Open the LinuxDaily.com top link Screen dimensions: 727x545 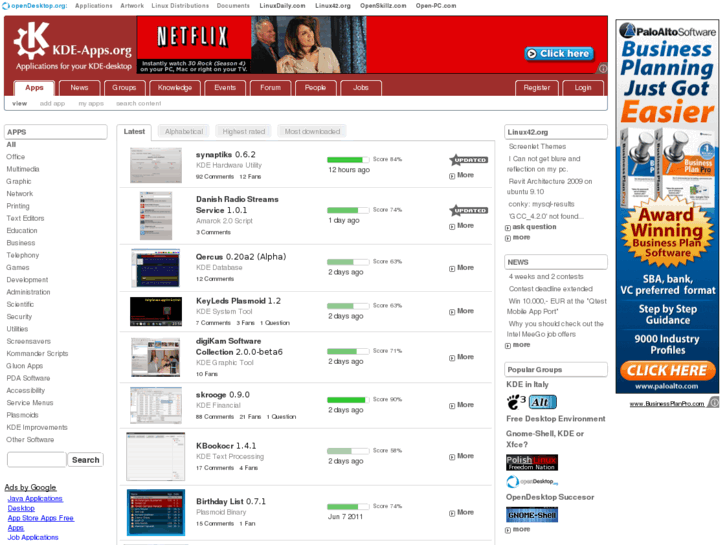tap(282, 6)
